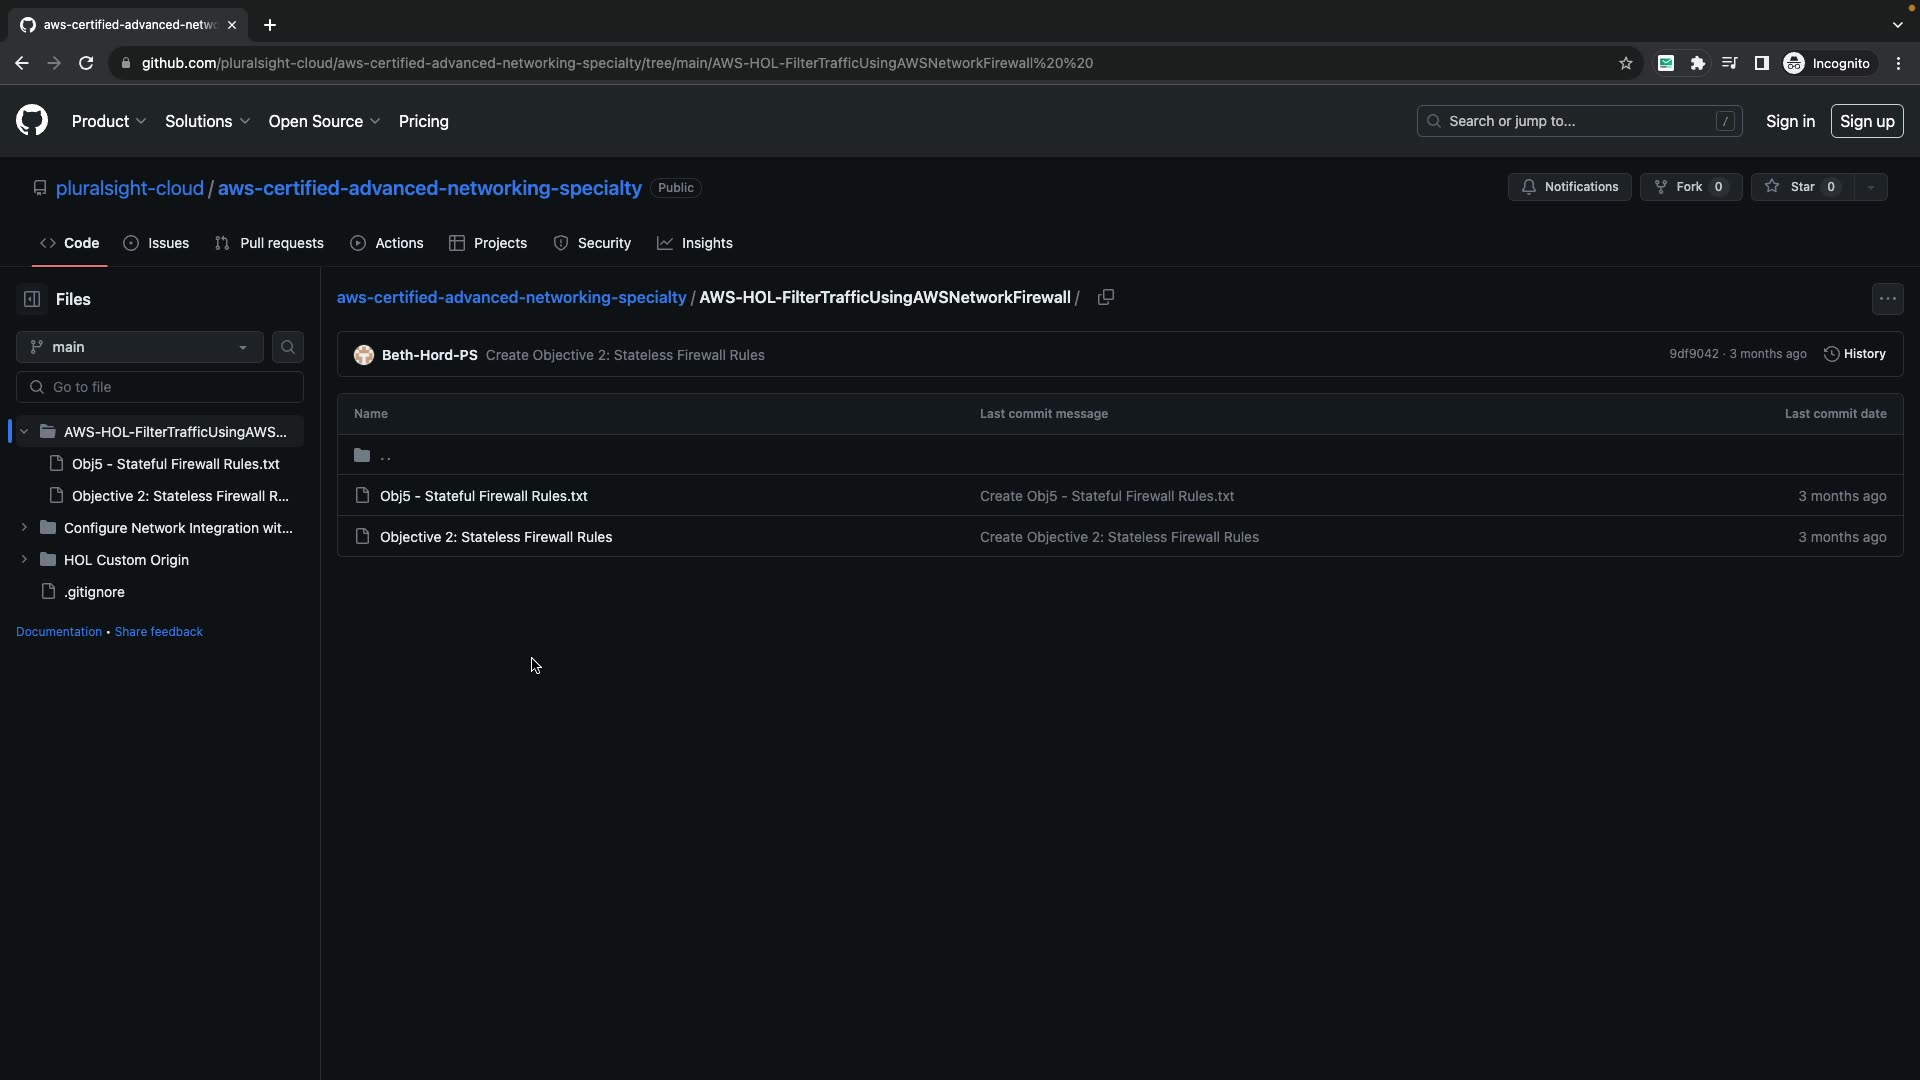Click the search files magnifier icon
The height and width of the screenshot is (1080, 1920).
(288, 347)
